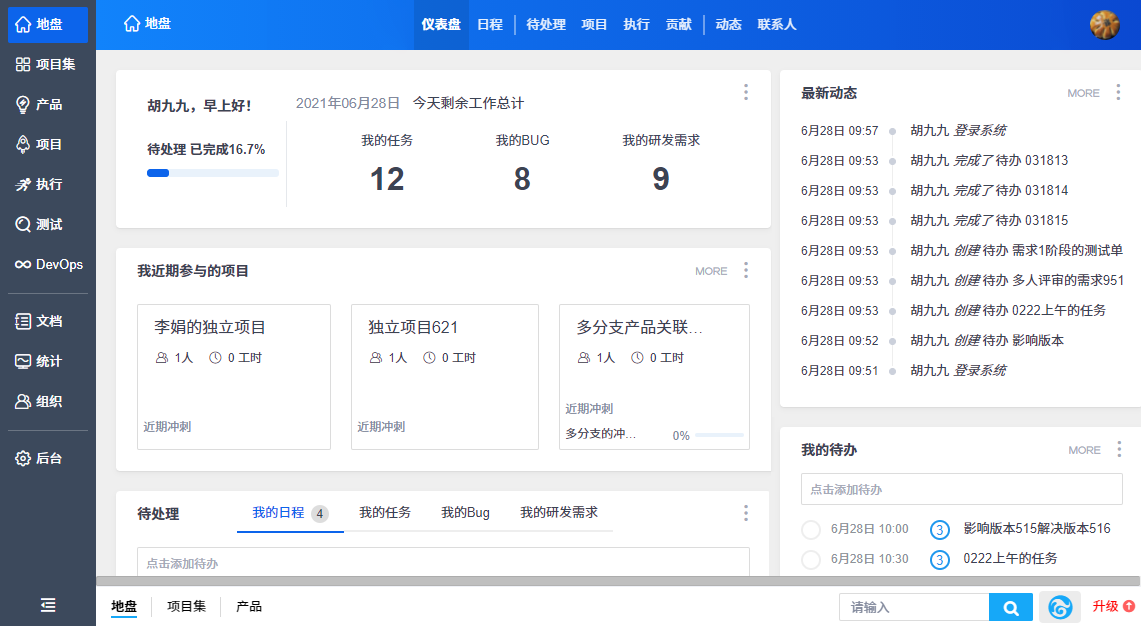This screenshot has height=626, width=1141.
Task: Click the 请输入 search field
Action: (x=914, y=607)
